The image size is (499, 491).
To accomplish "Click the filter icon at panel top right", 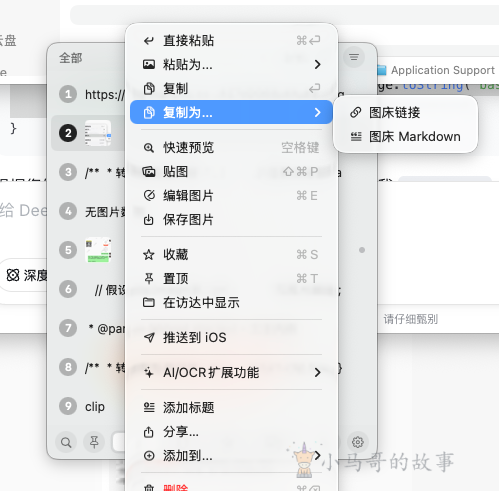I will click(354, 57).
